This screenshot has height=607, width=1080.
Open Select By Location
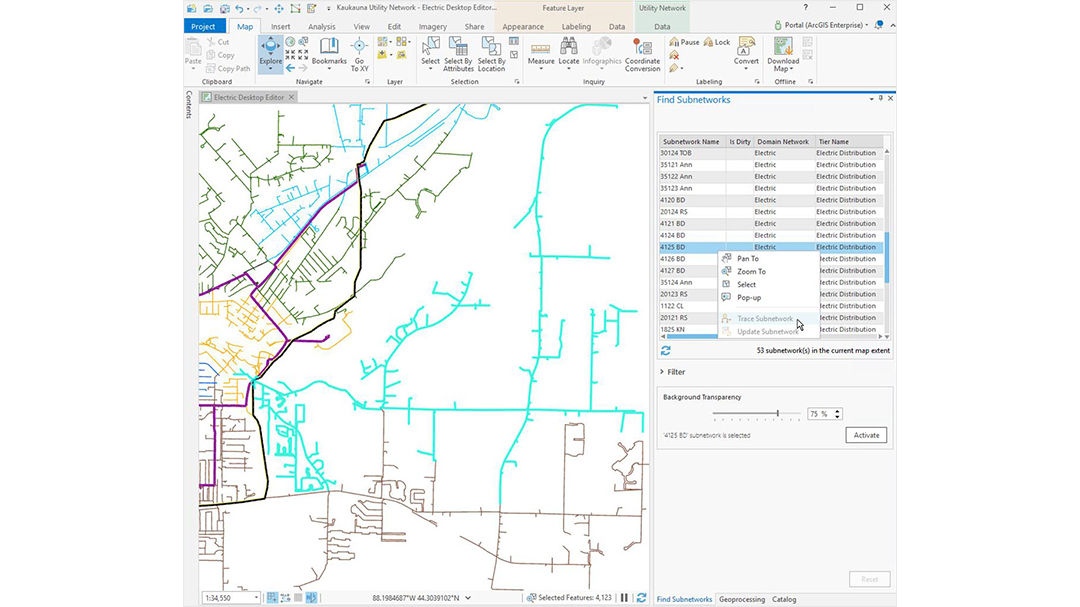tap(491, 54)
